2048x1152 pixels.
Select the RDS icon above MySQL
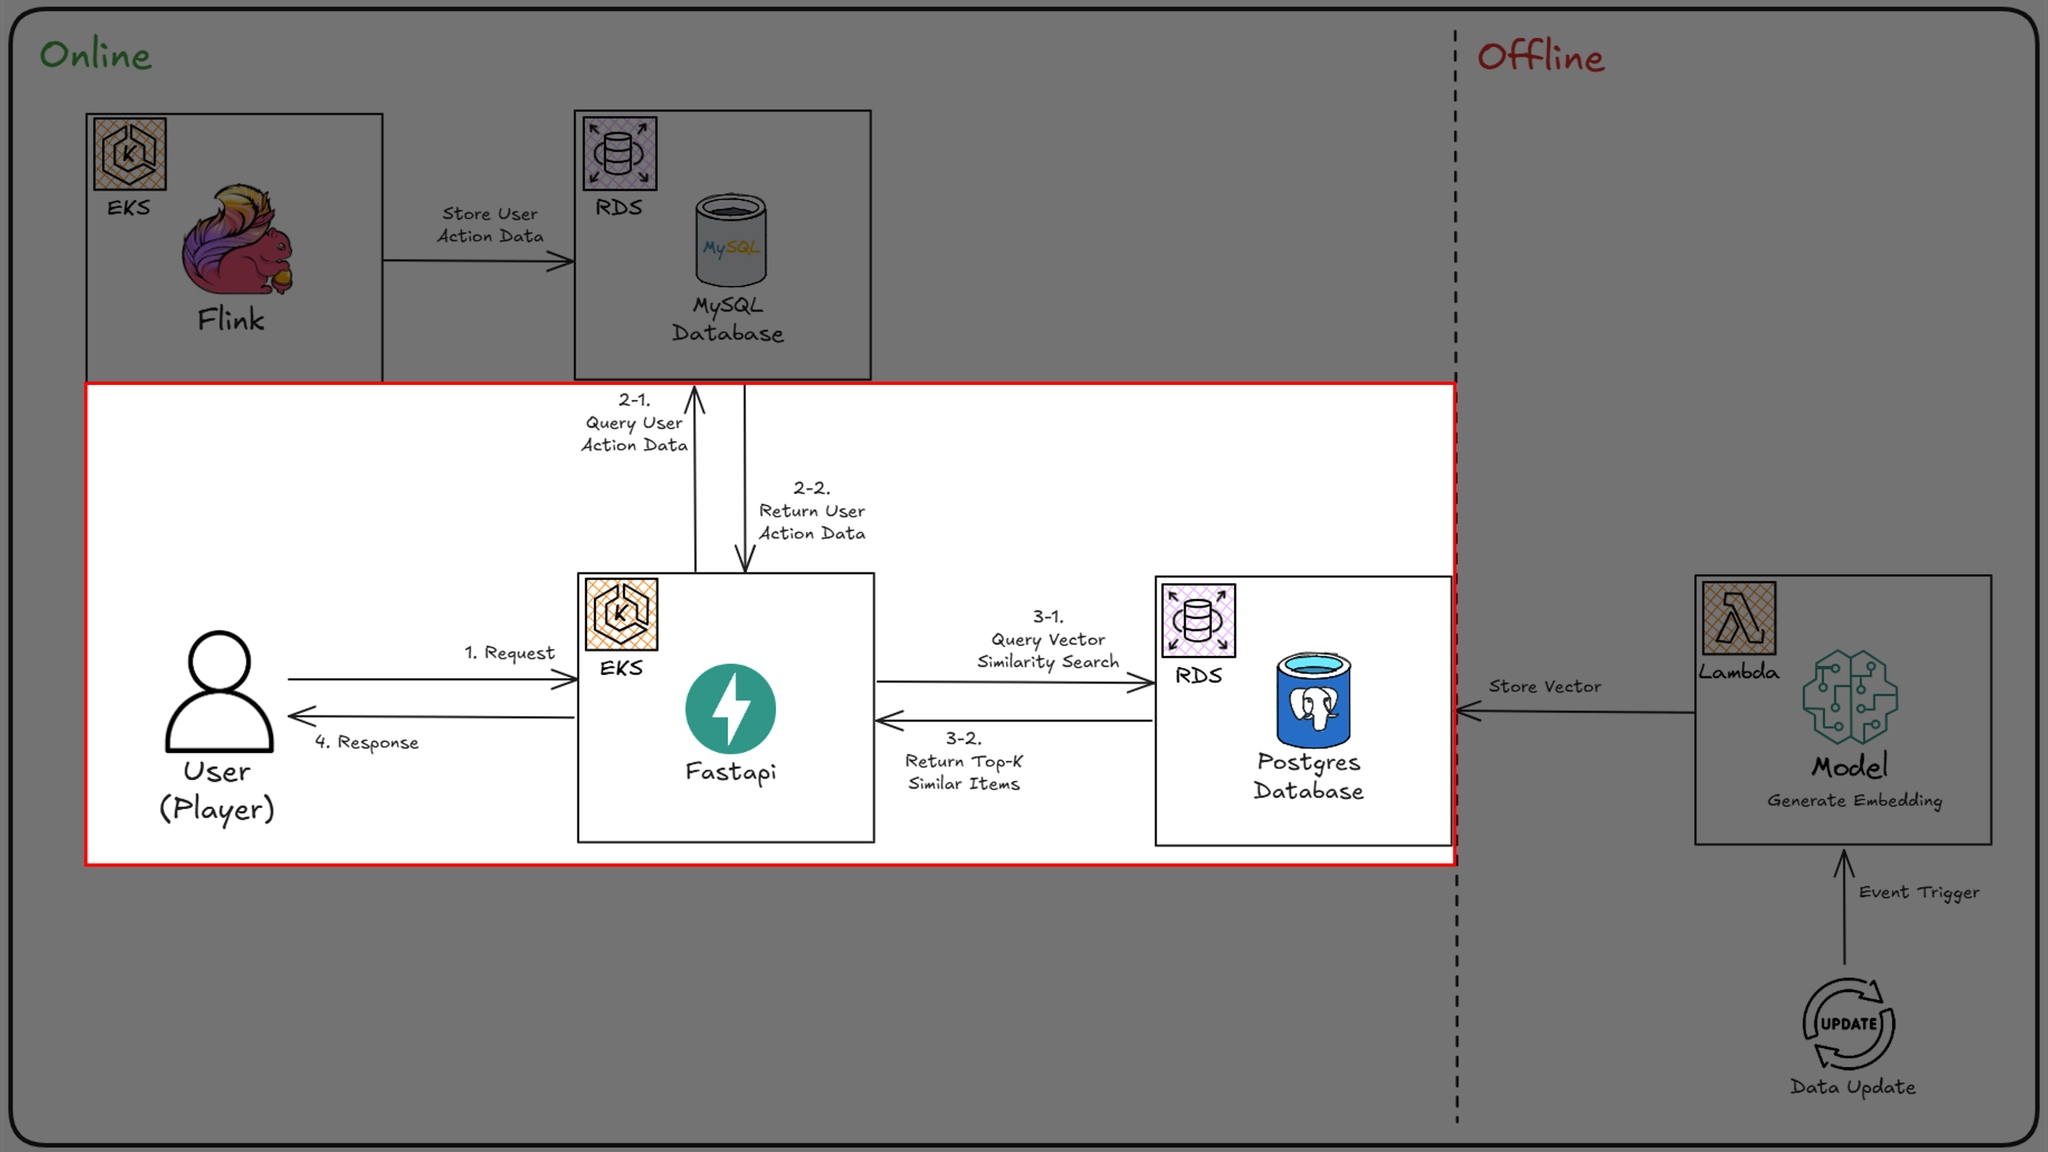point(620,154)
